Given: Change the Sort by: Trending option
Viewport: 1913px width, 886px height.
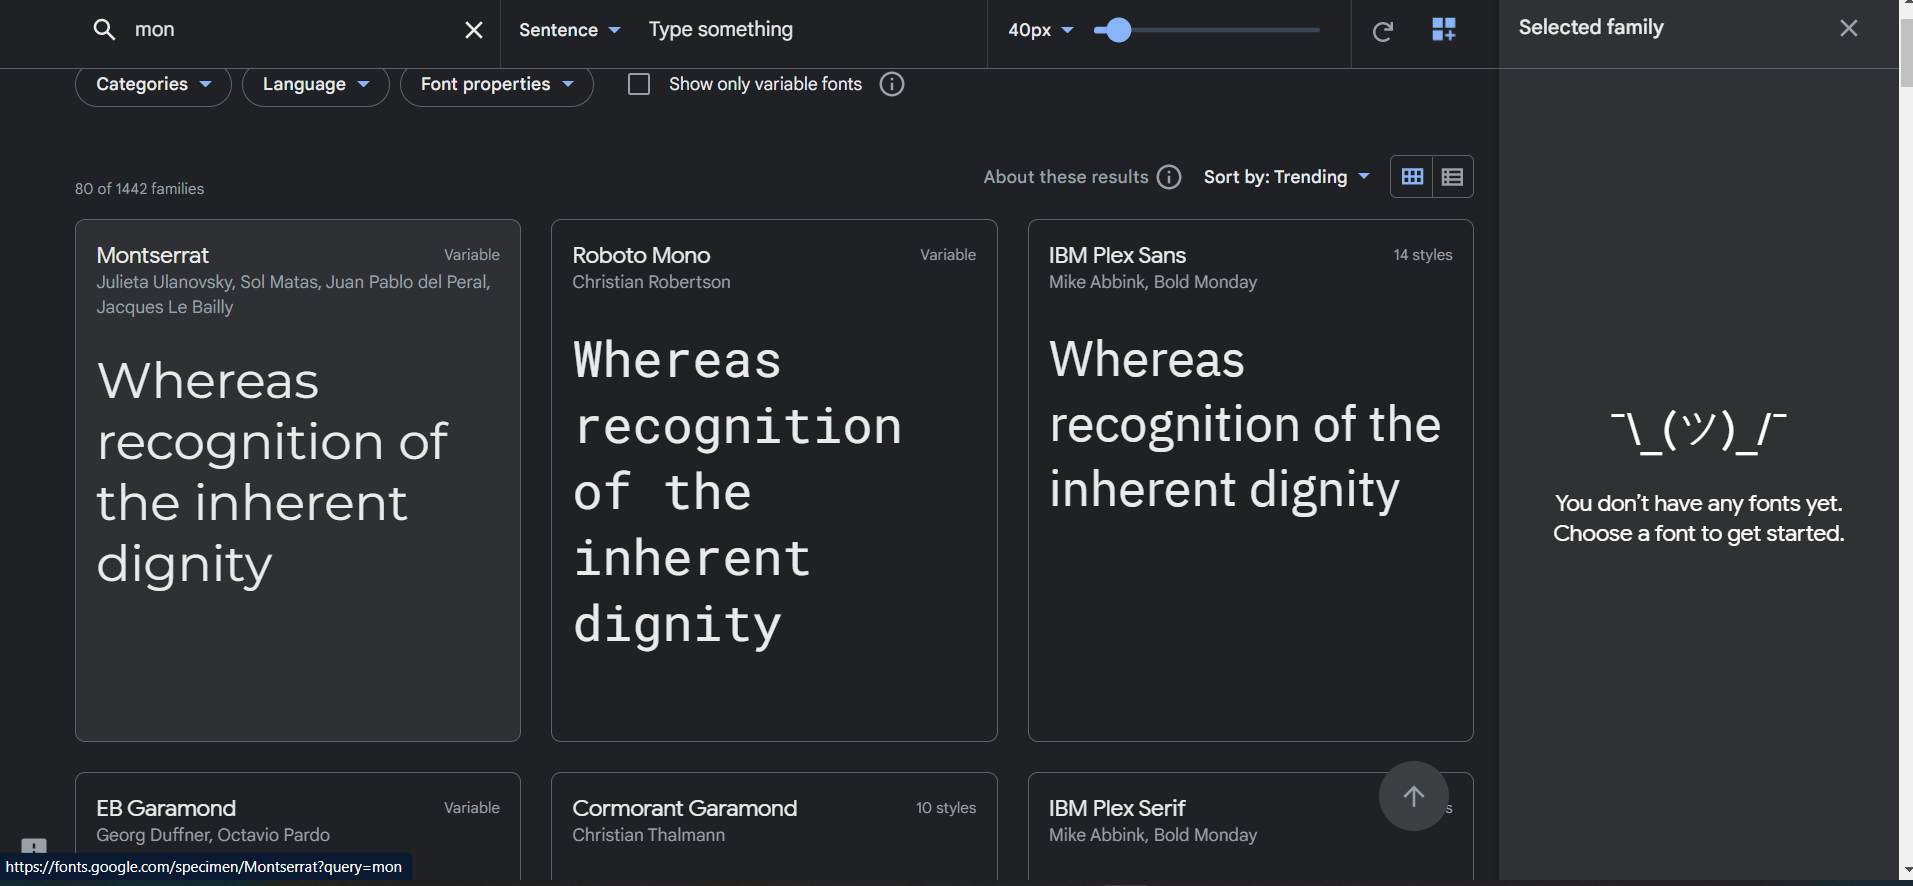Looking at the screenshot, I should coord(1287,177).
